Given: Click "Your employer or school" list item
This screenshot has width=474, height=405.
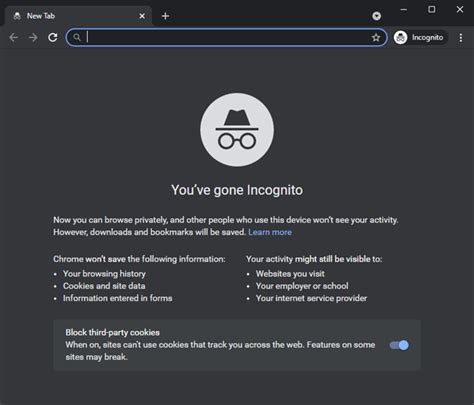Looking at the screenshot, I should click(x=302, y=286).
